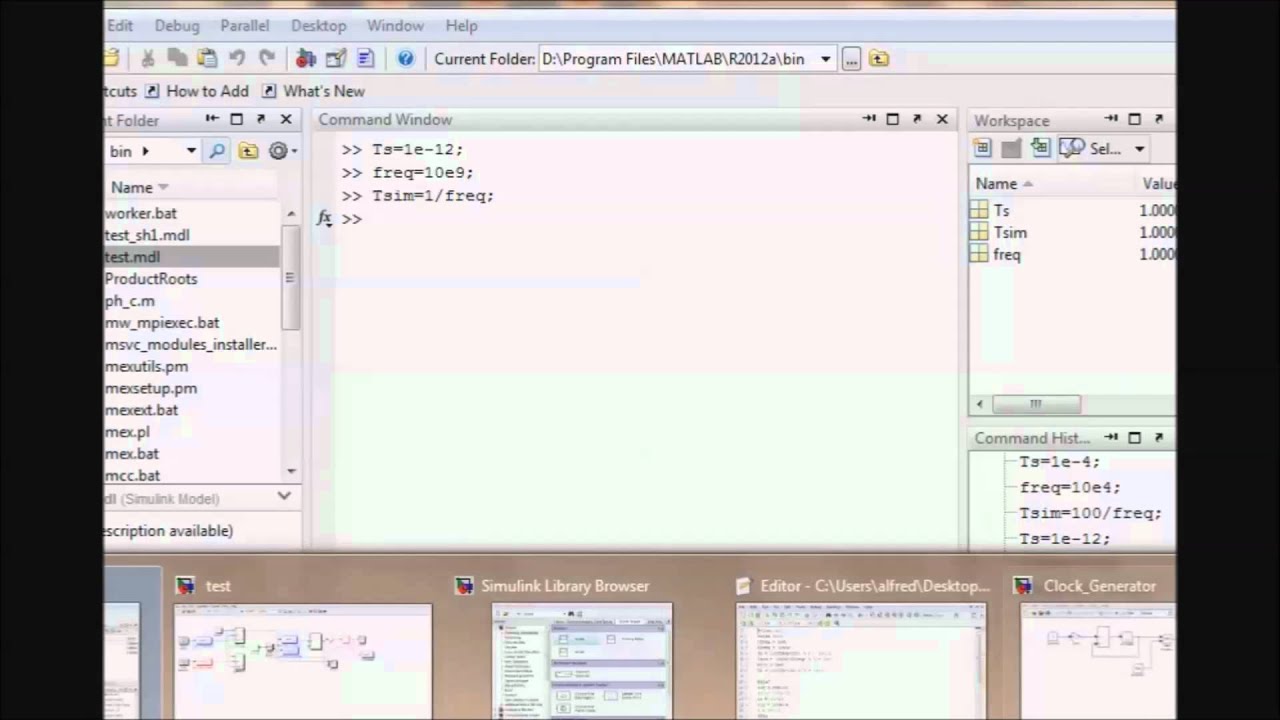Sort Current Folder by Name header
Image resolution: width=1280 pixels, height=720 pixels.
pos(139,187)
